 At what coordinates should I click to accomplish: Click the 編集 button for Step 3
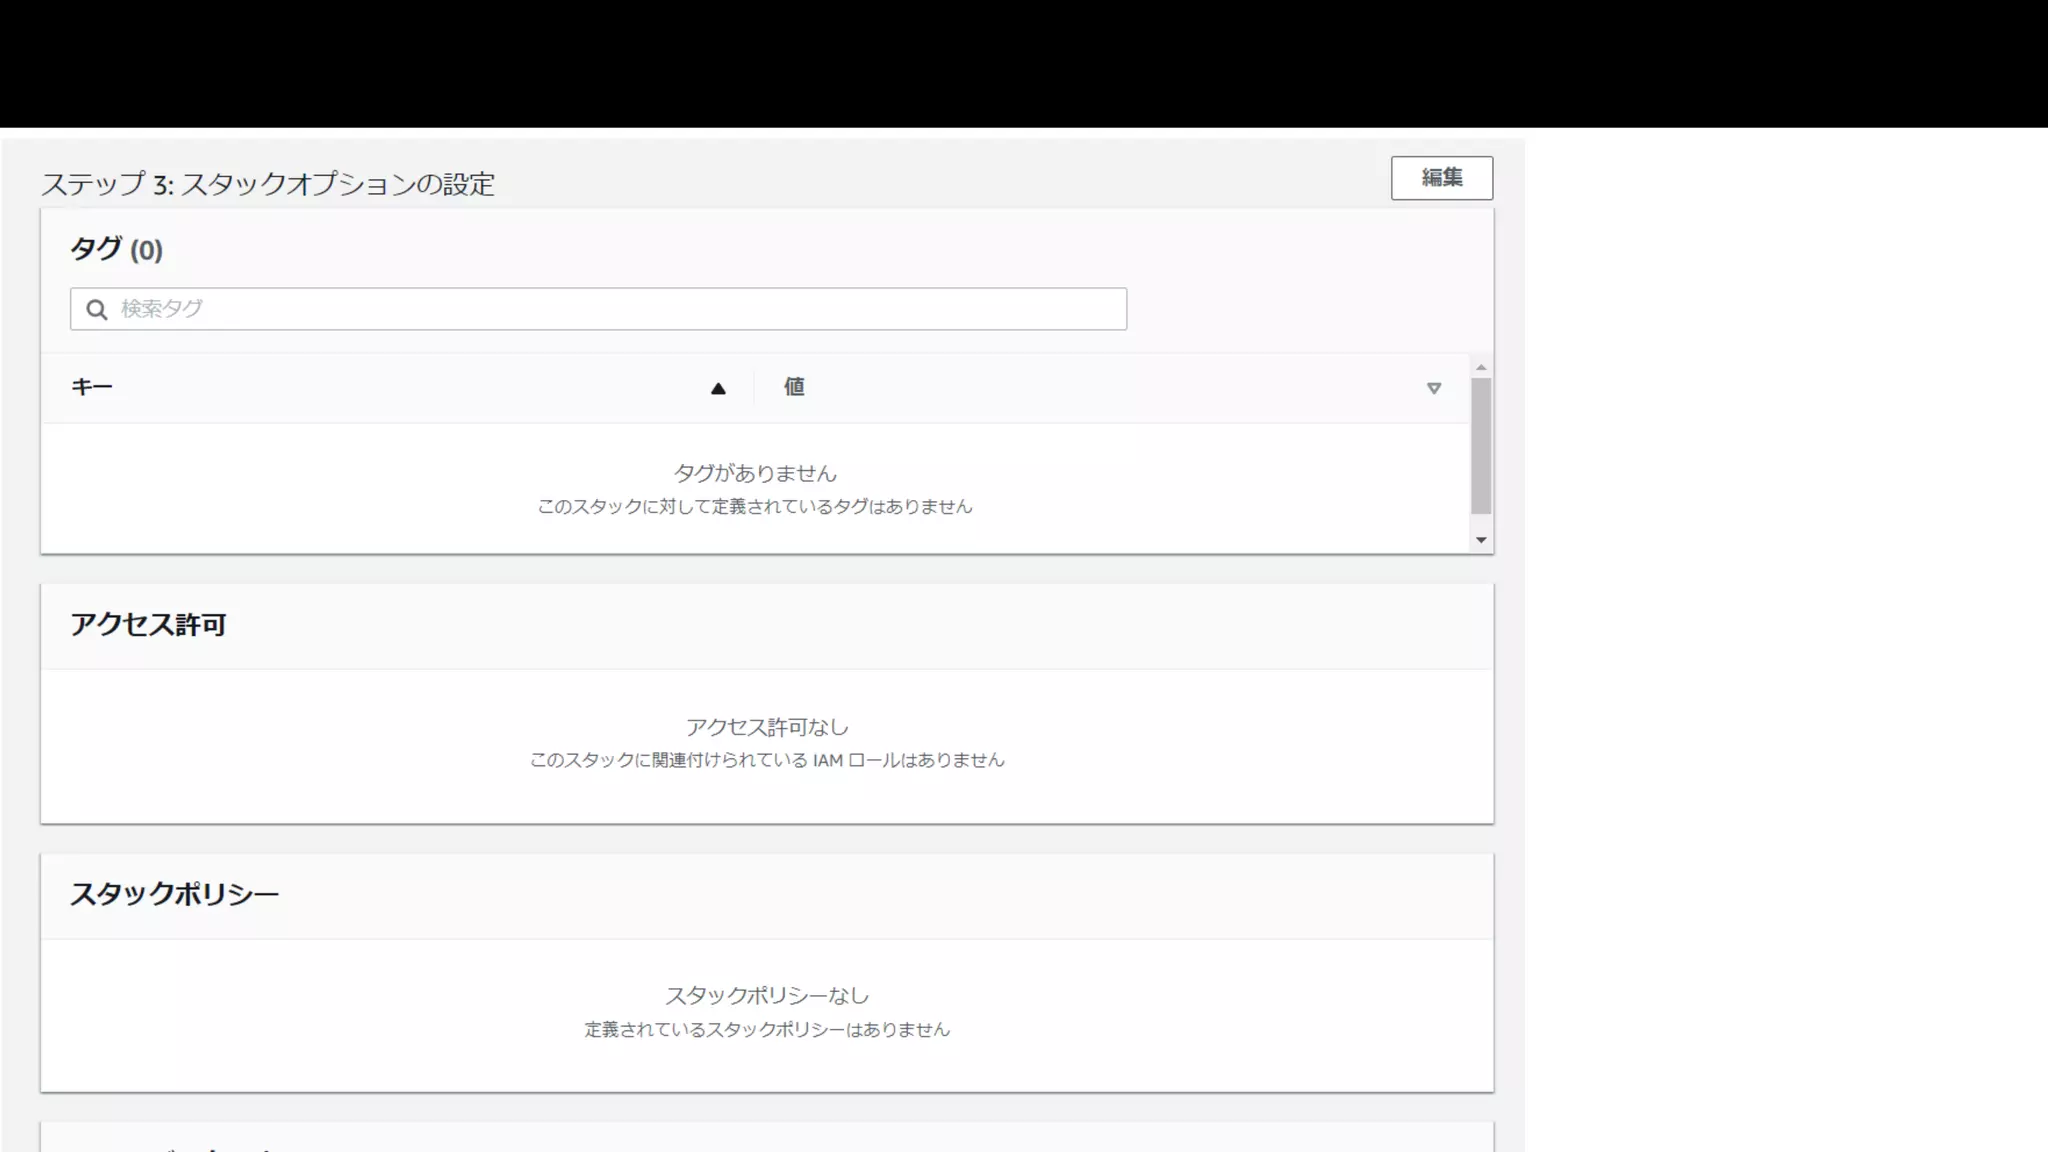[1441, 178]
